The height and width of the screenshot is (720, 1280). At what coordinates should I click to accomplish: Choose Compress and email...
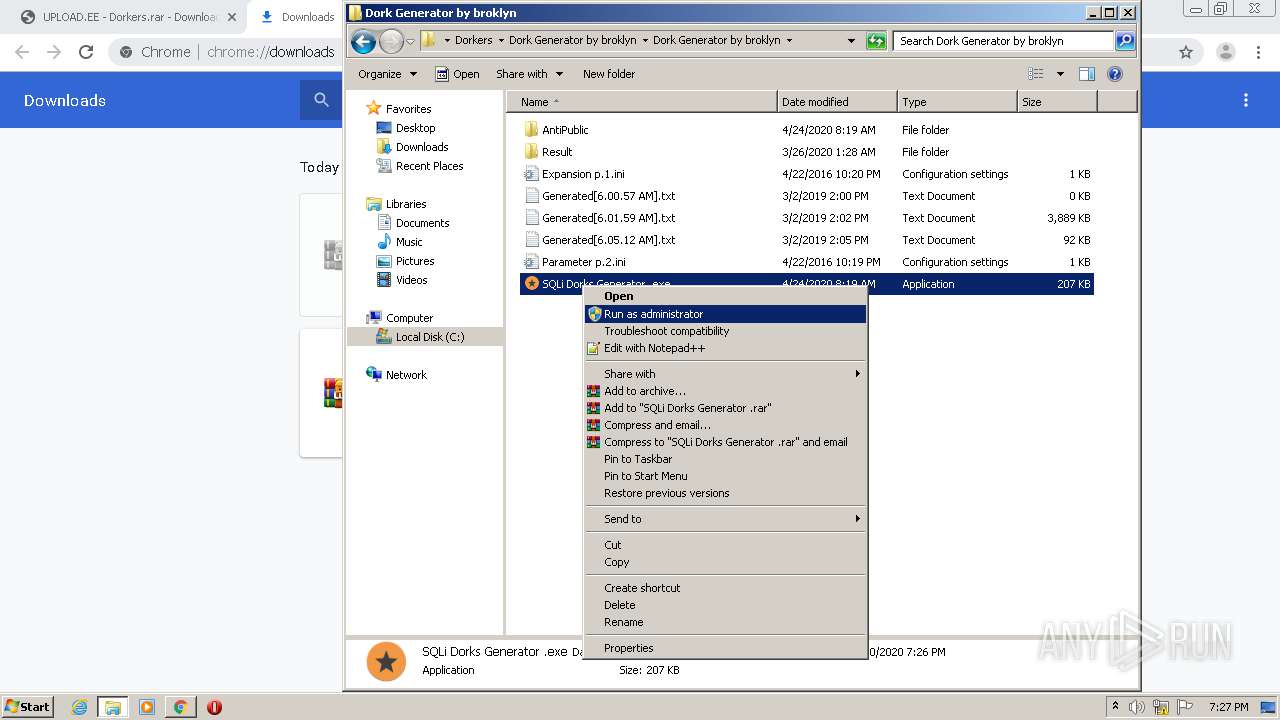(725, 425)
